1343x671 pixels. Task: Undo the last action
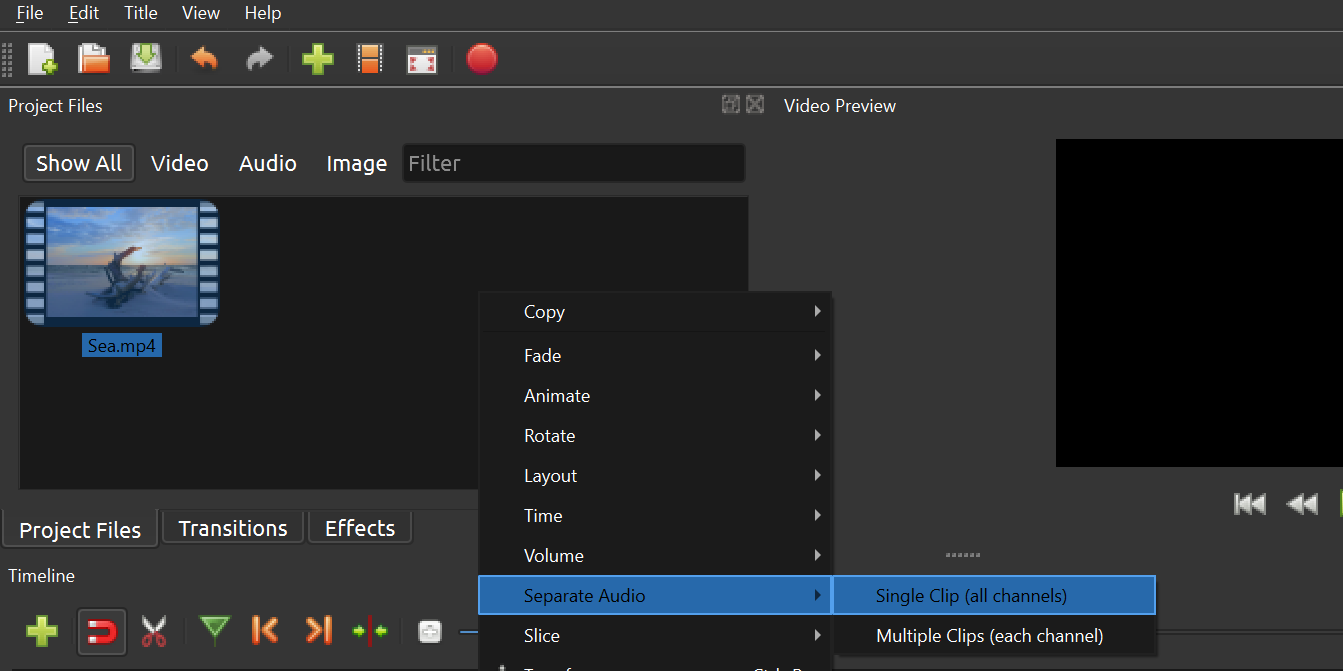(204, 60)
